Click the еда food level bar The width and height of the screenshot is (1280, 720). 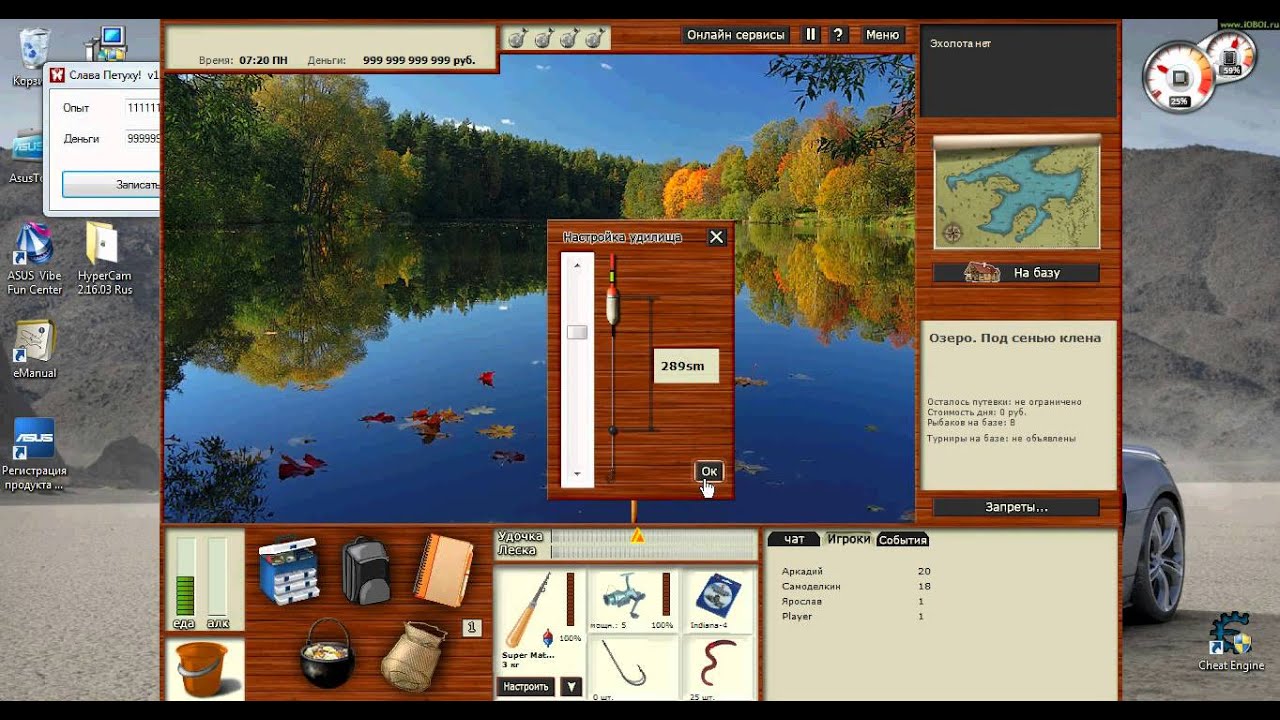click(185, 576)
